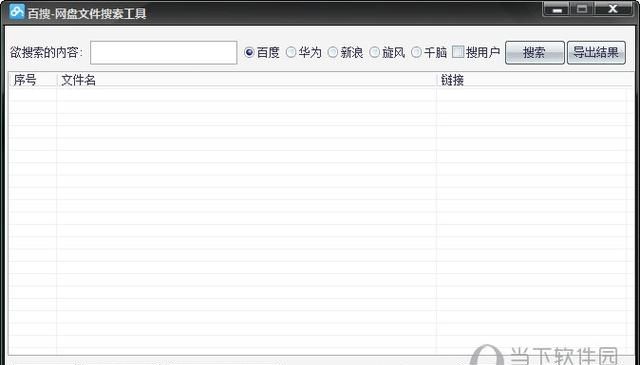640x365 pixels.
Task: Click the 搜索 button
Action: pos(535,53)
